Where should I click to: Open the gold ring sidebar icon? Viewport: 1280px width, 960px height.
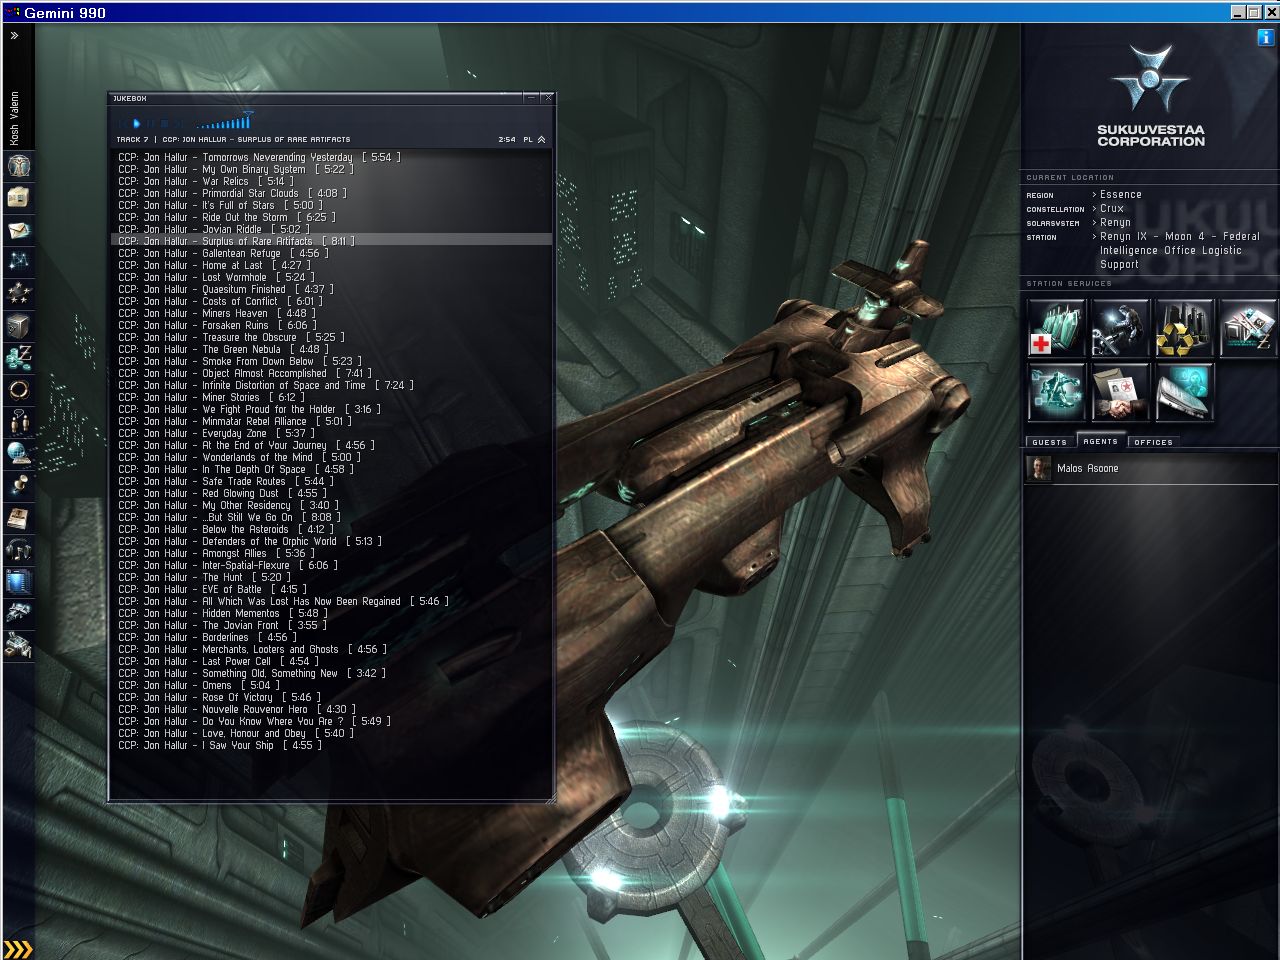(x=19, y=389)
